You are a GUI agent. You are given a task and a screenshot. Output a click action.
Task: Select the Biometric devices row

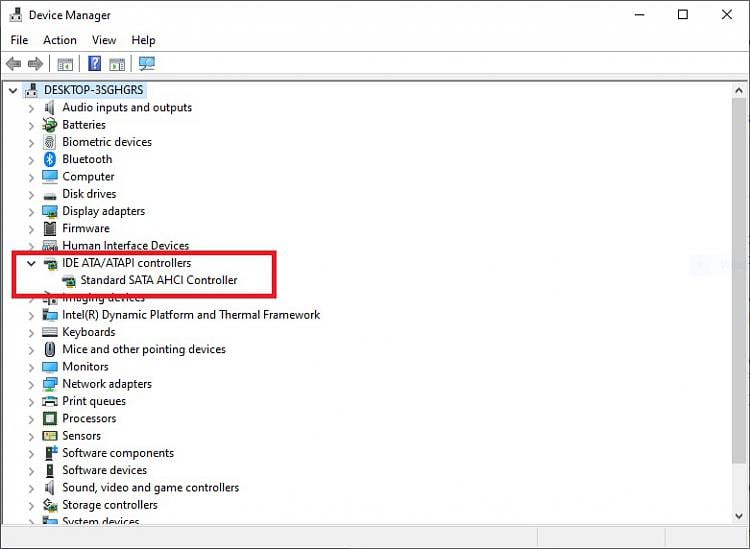click(107, 142)
